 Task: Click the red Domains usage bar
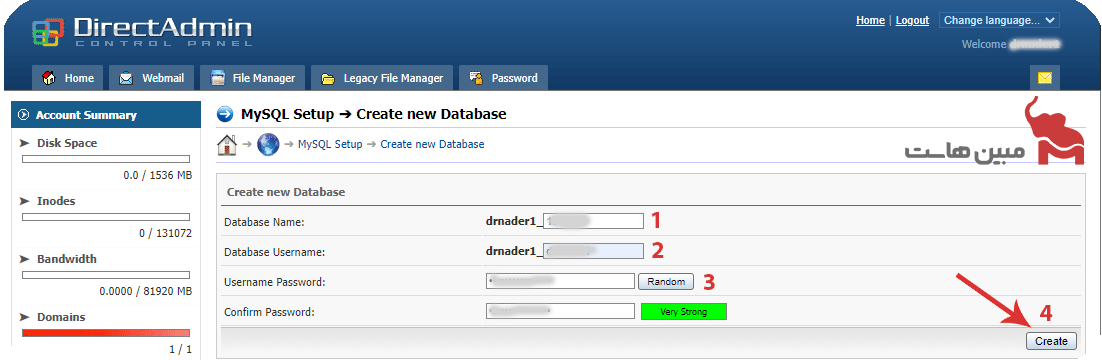106,333
